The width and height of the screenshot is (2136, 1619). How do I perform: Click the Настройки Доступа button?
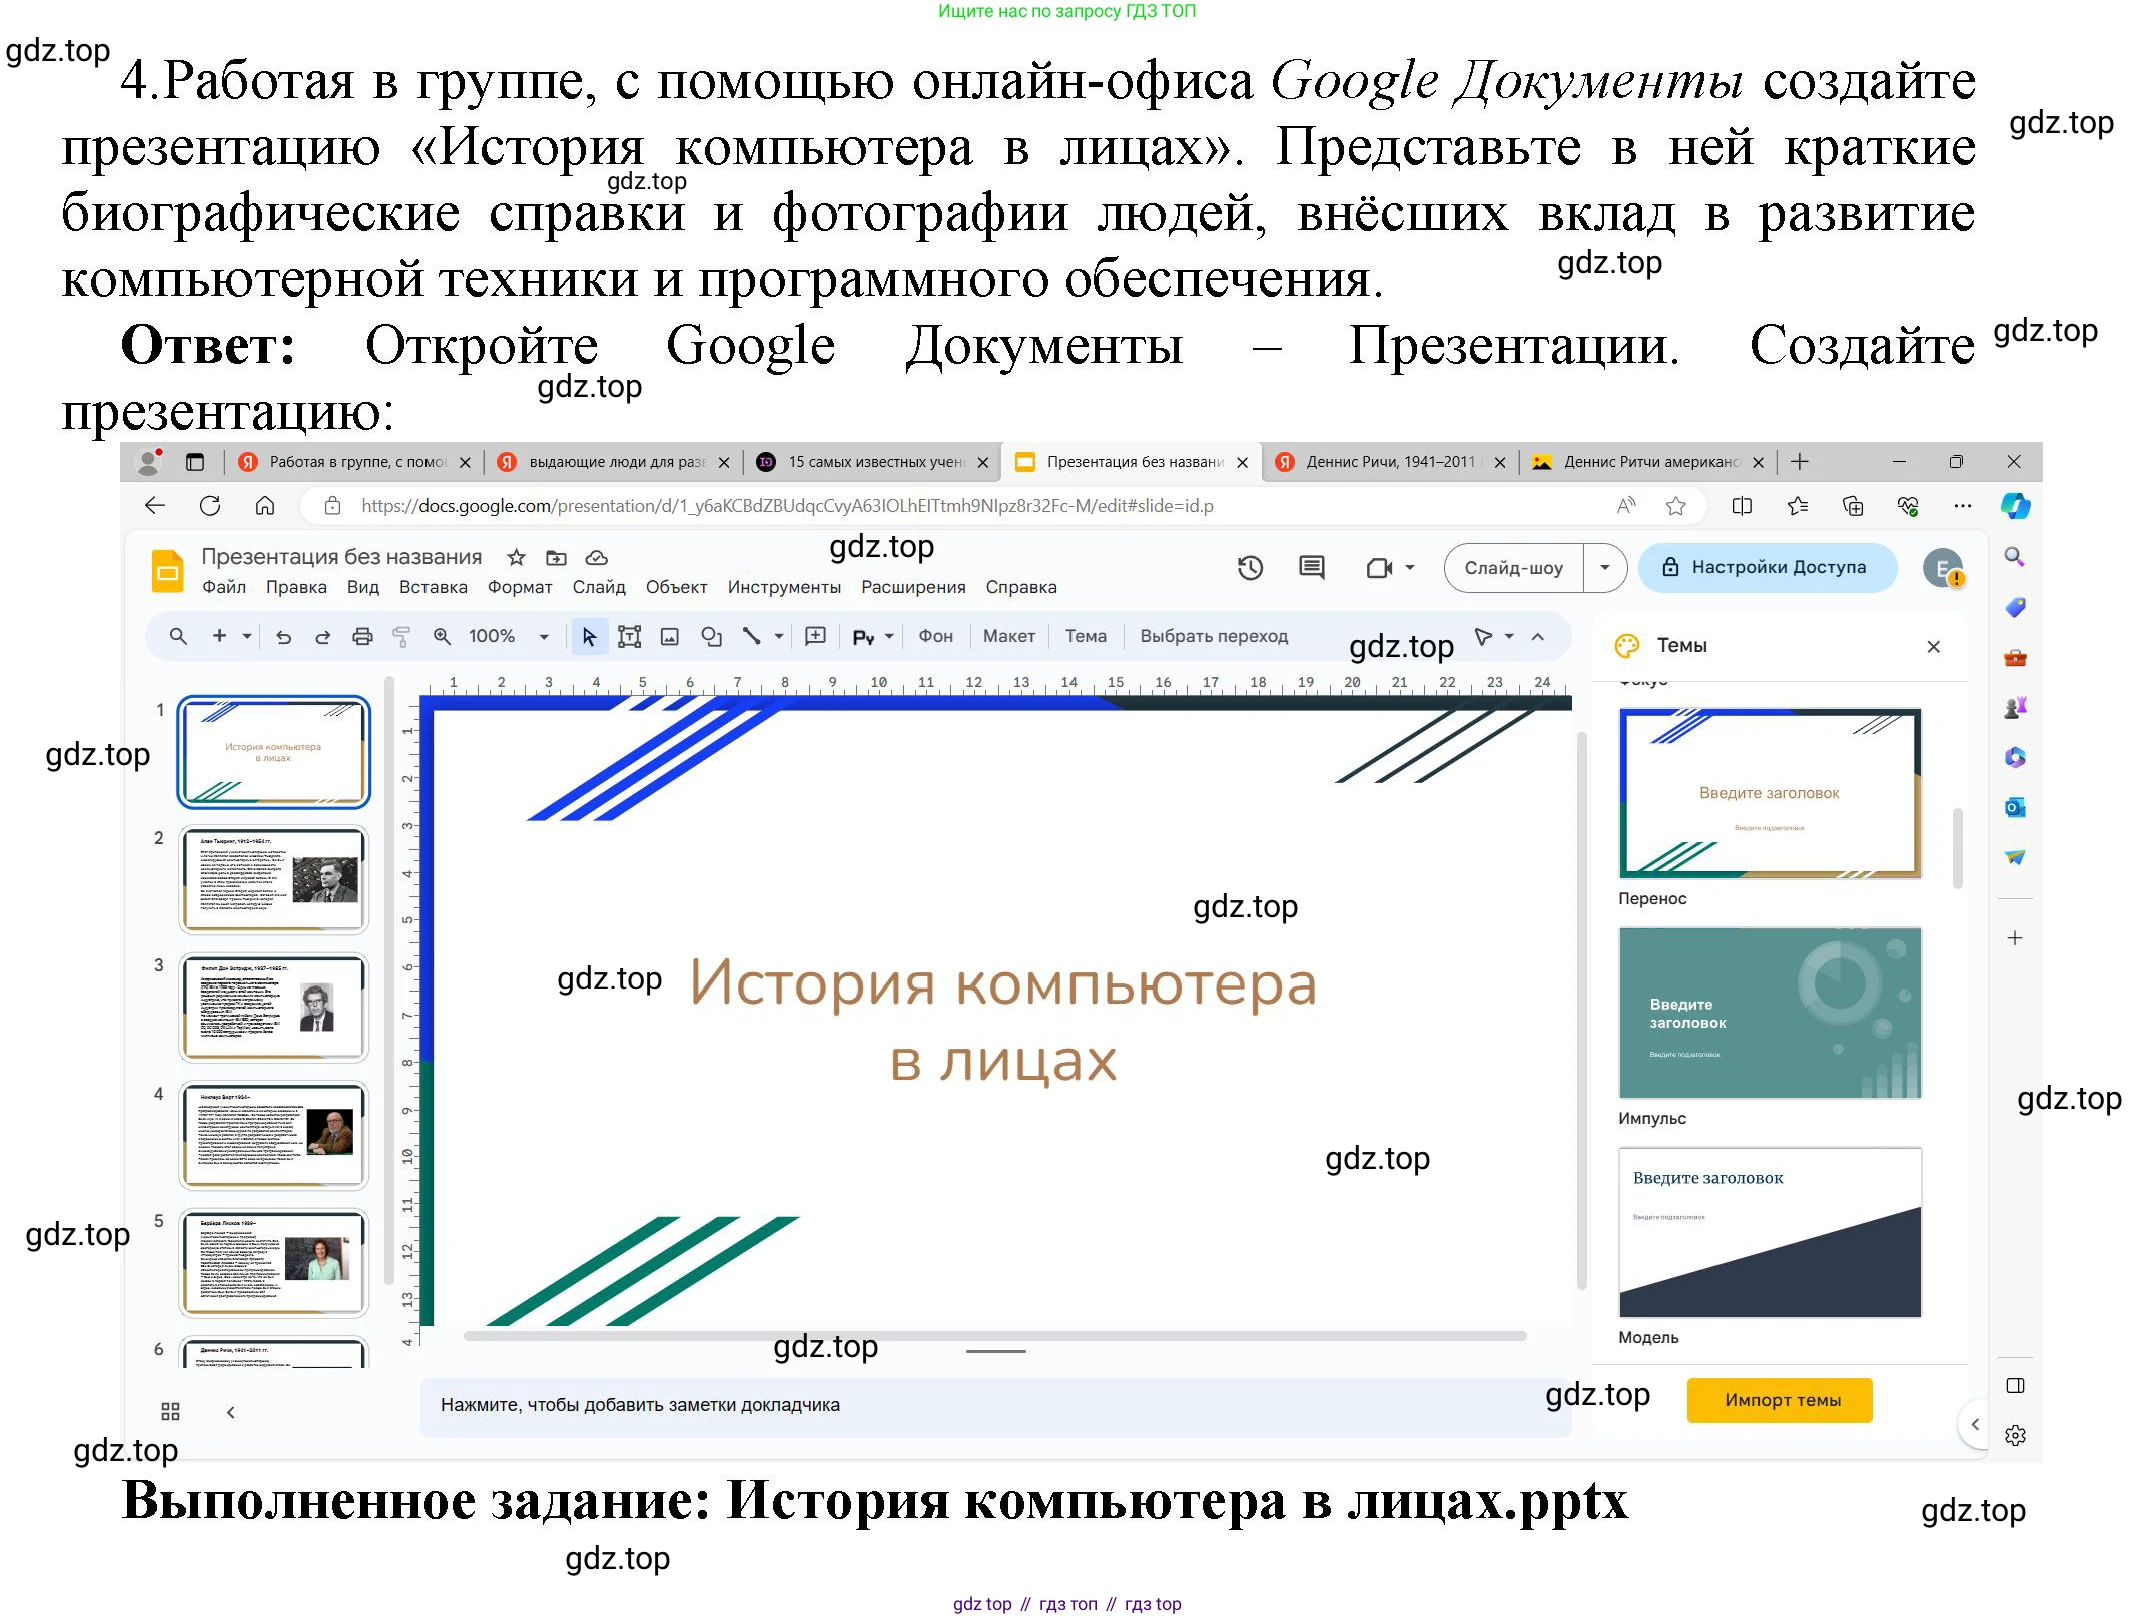pos(1767,567)
